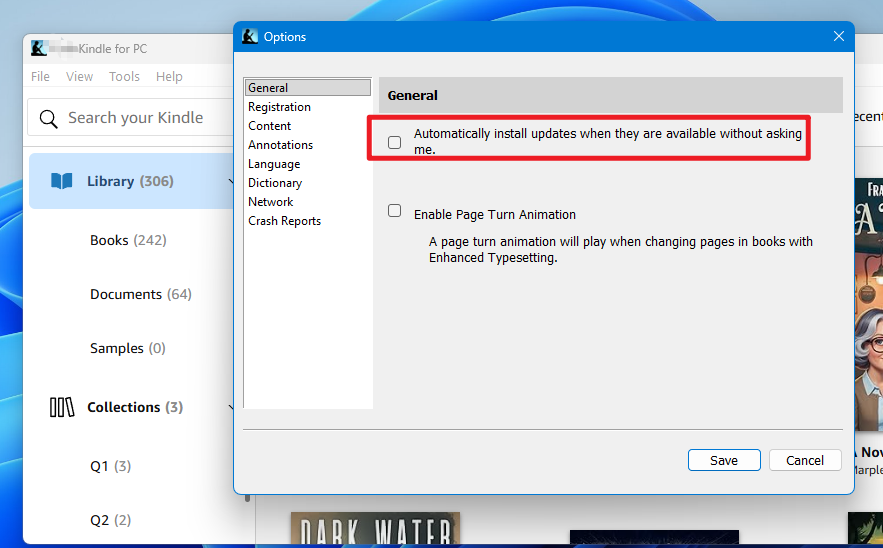
Task: Click the Cancel button
Action: (805, 460)
